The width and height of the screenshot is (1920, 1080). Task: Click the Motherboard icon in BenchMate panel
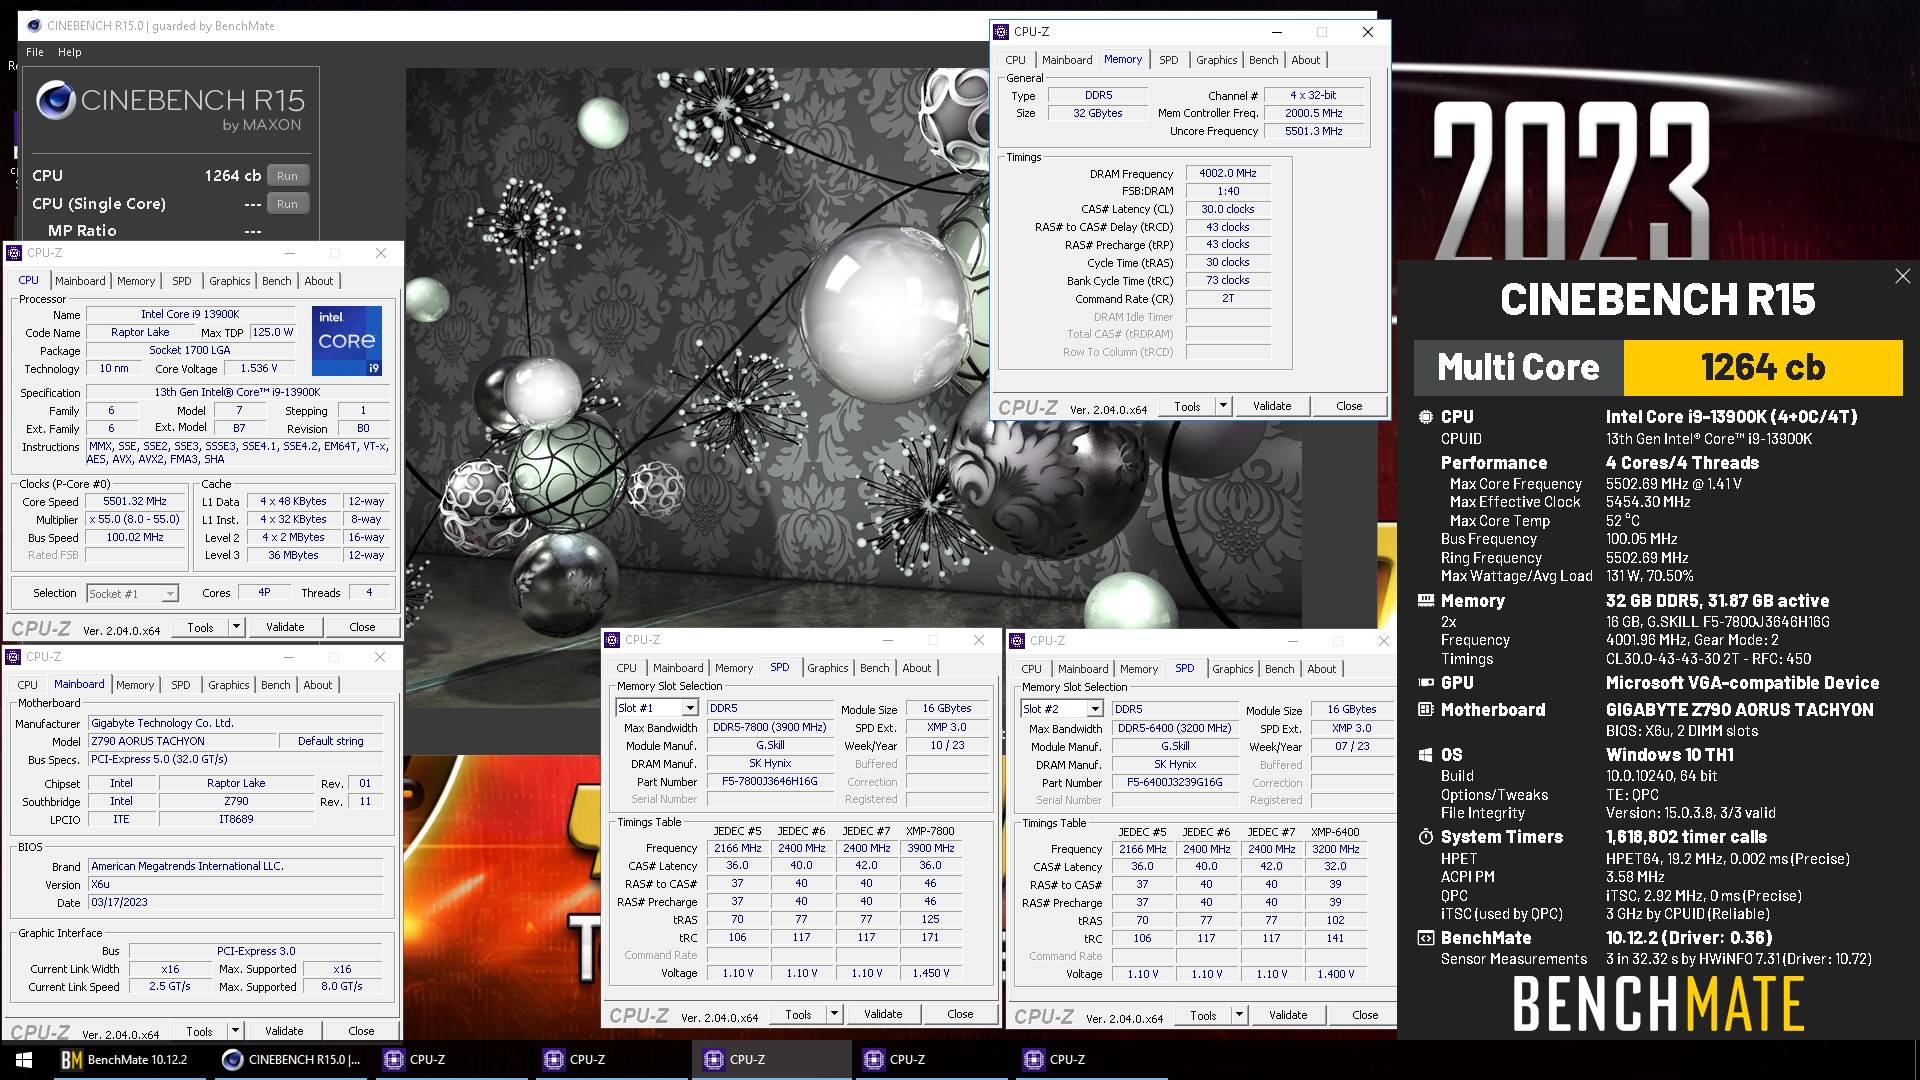coord(1426,710)
